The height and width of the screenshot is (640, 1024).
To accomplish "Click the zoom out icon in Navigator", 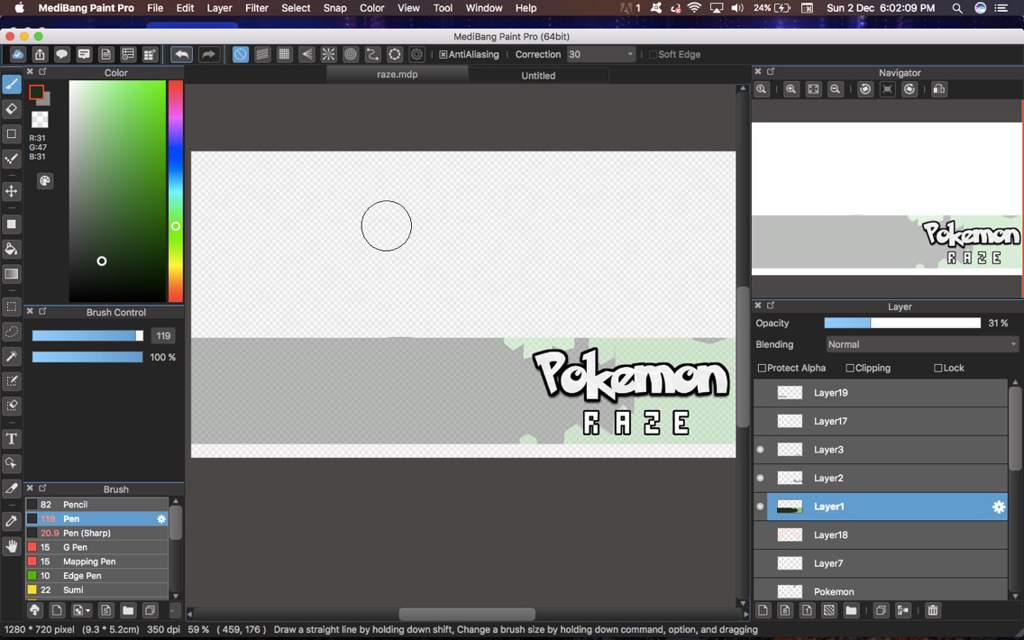I will click(835, 89).
